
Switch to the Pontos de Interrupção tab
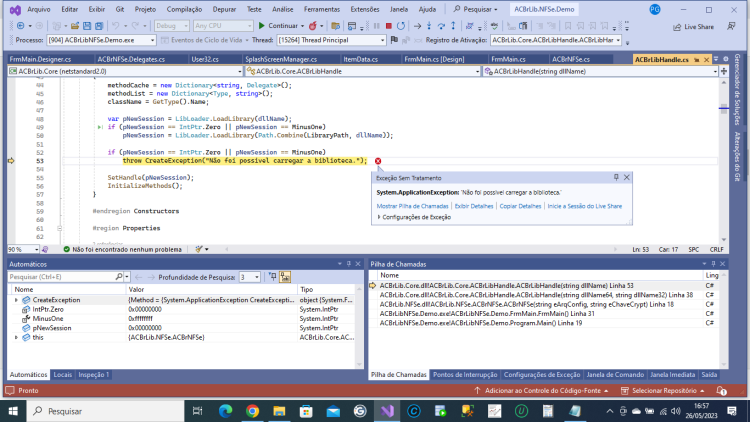pos(465,375)
